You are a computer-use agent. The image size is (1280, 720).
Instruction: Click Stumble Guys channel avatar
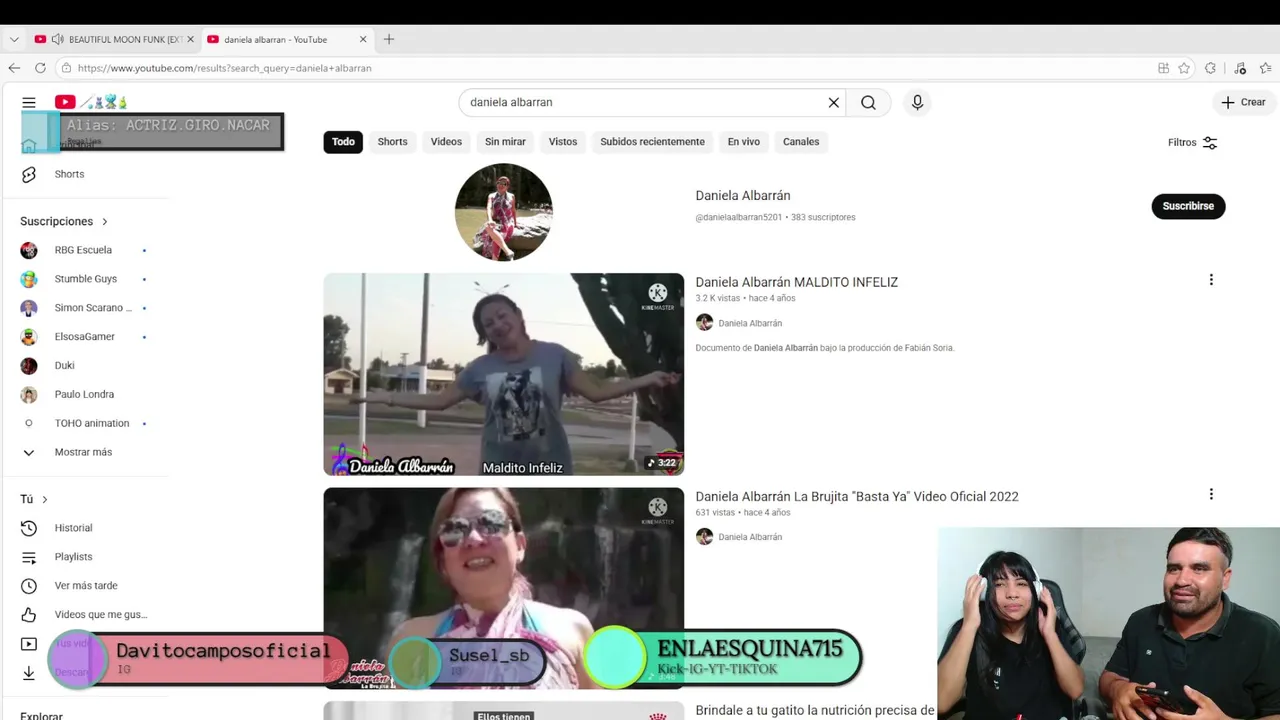tap(29, 279)
